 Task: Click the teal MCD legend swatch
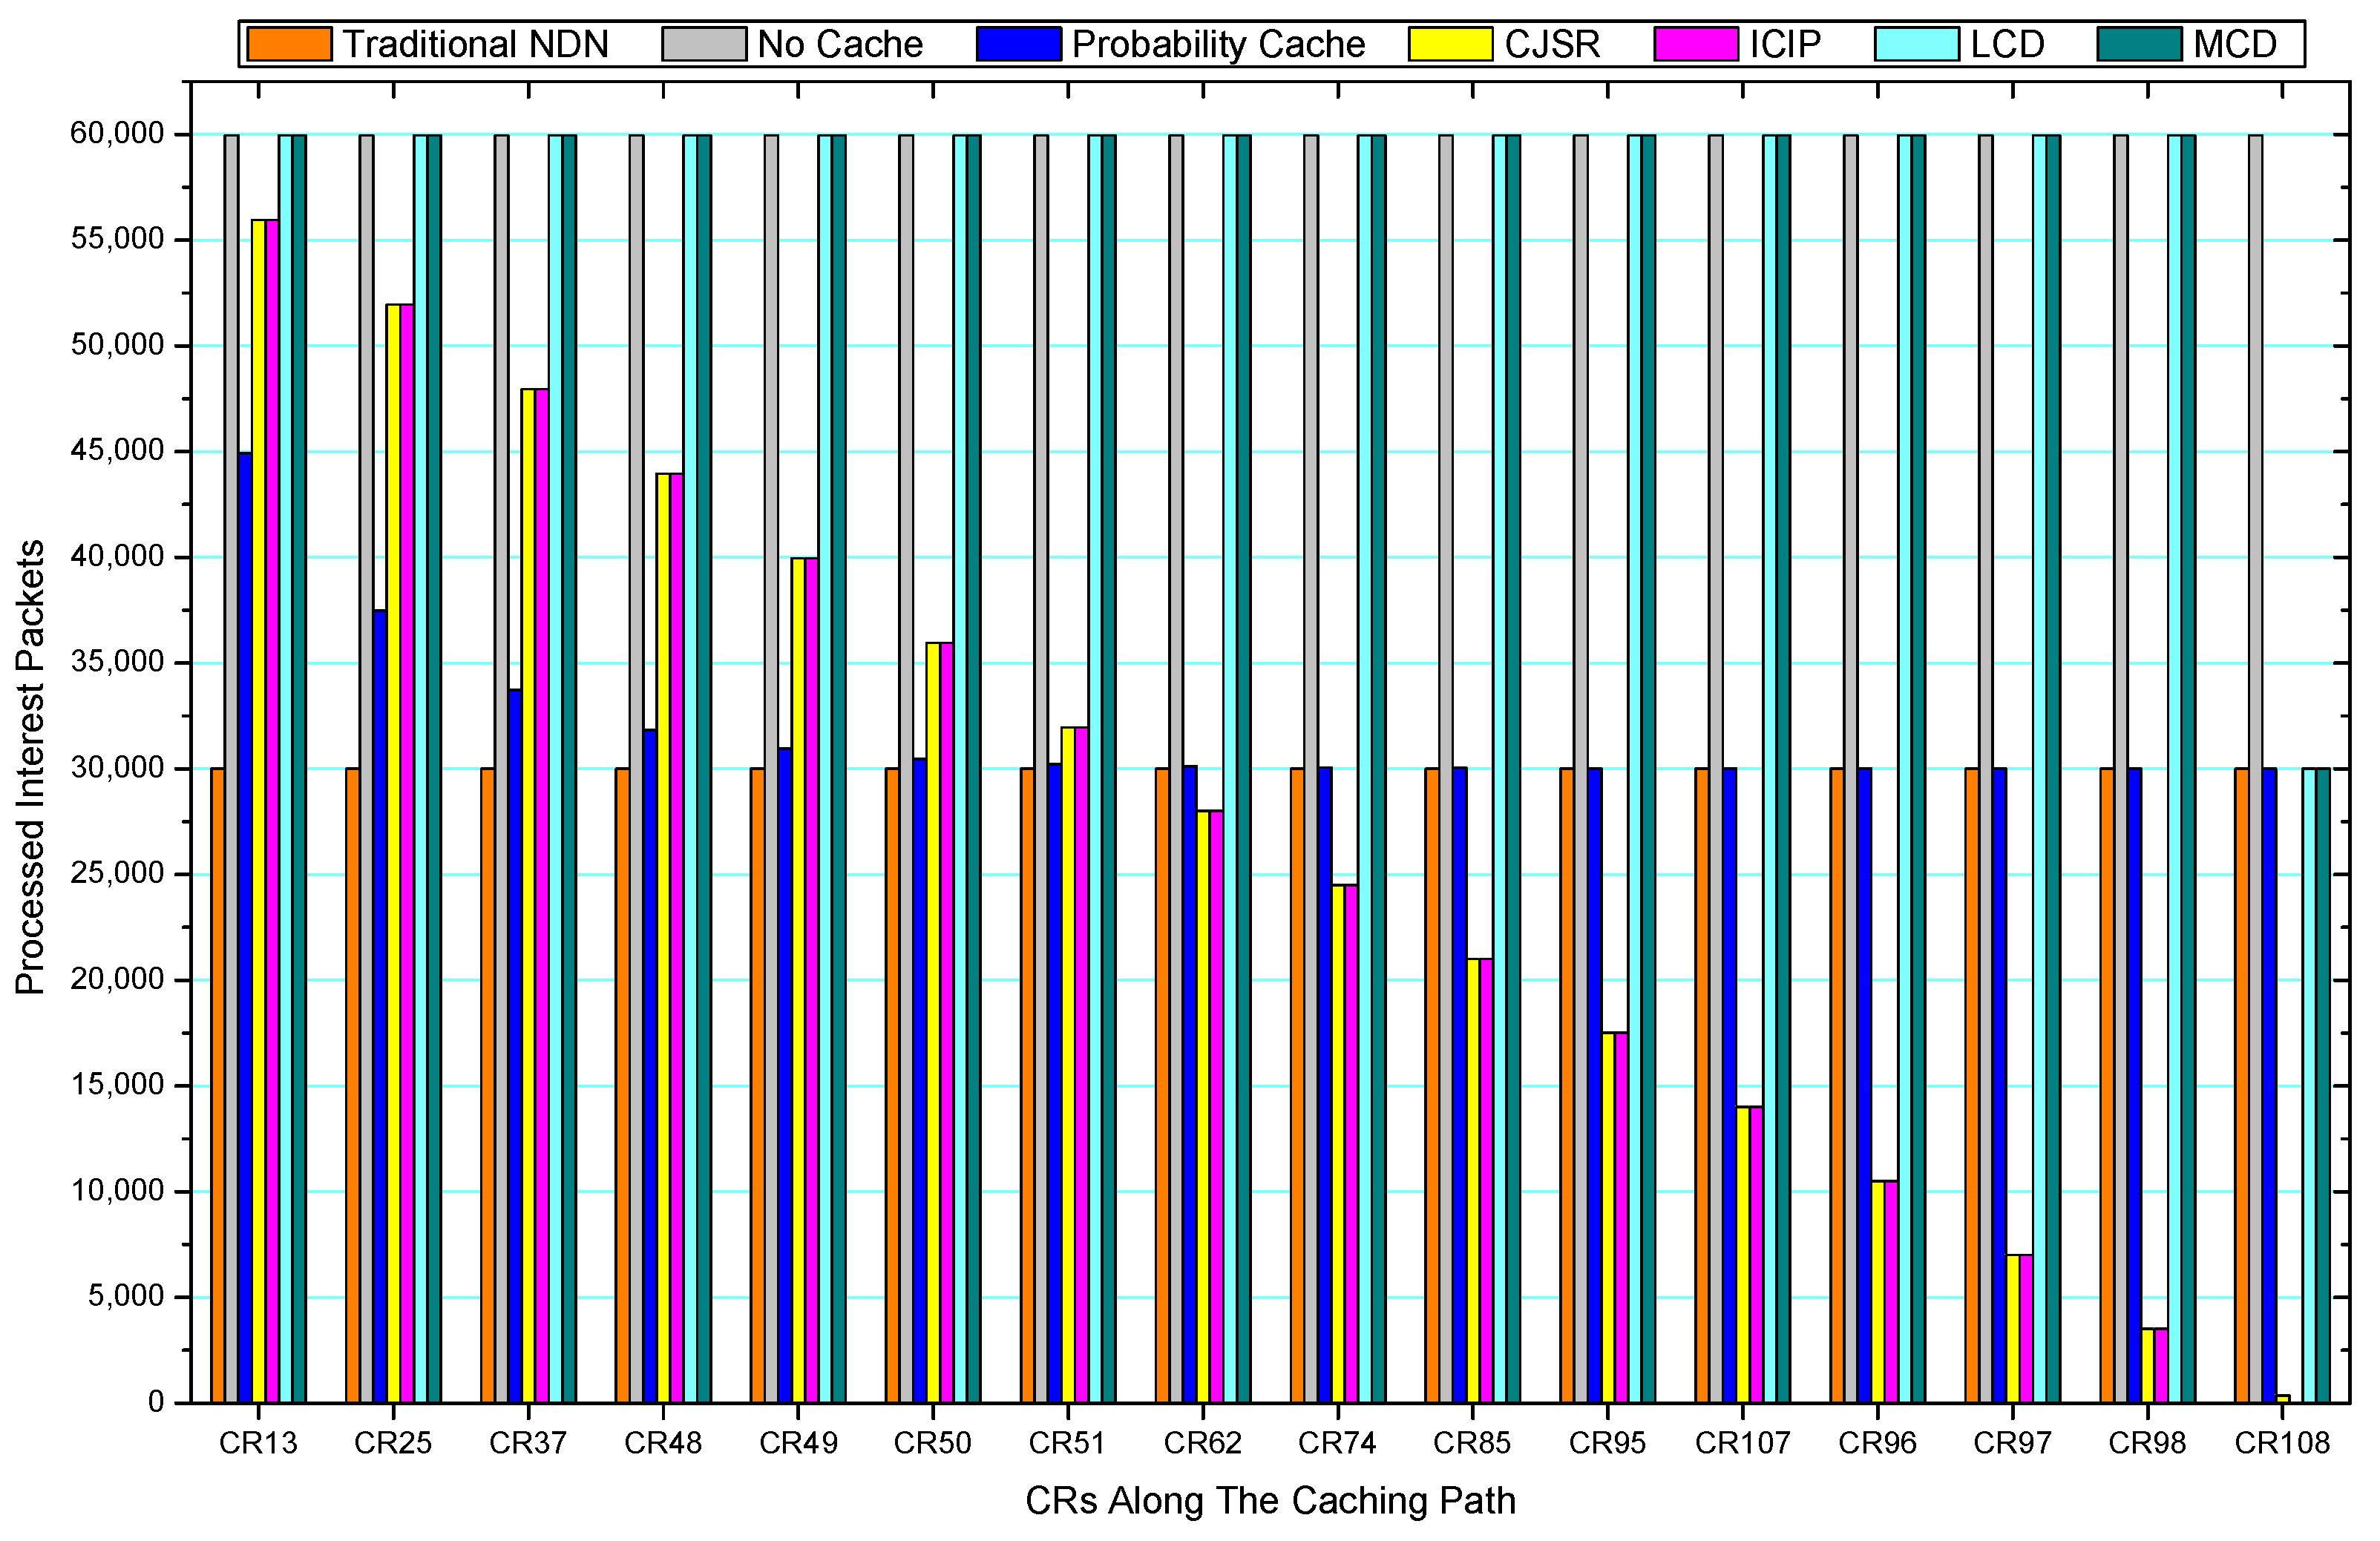coord(2139,44)
